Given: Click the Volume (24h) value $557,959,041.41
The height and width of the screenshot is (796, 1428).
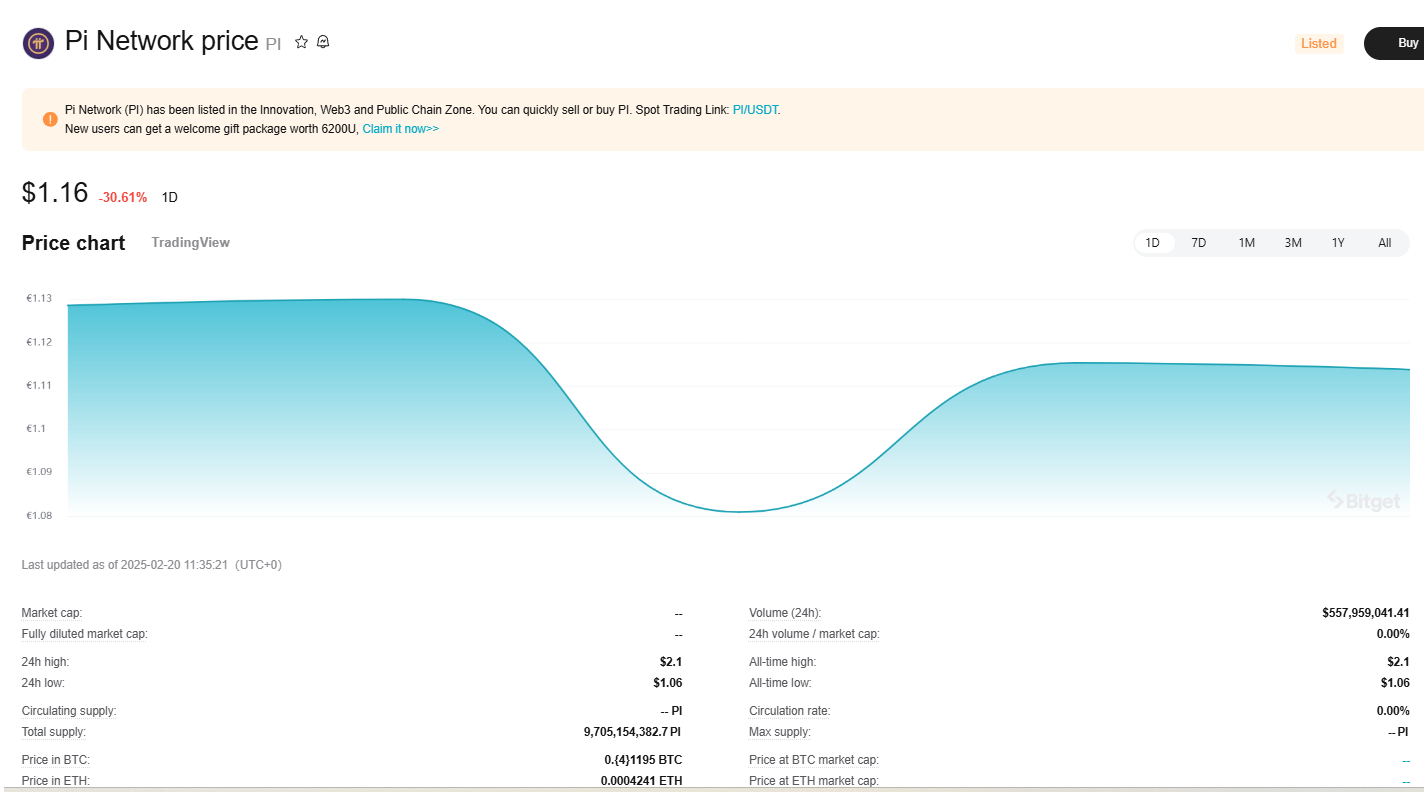Looking at the screenshot, I should (x=1365, y=613).
